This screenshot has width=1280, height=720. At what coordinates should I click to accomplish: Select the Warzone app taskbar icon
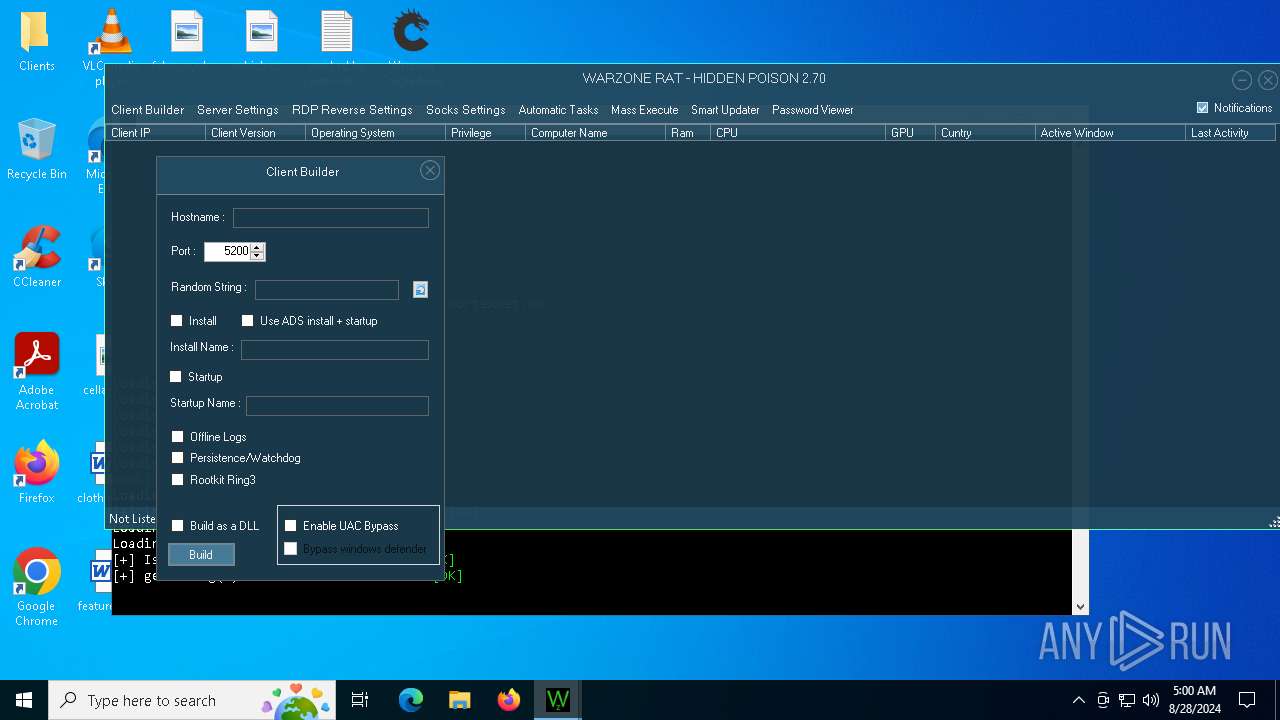click(557, 700)
